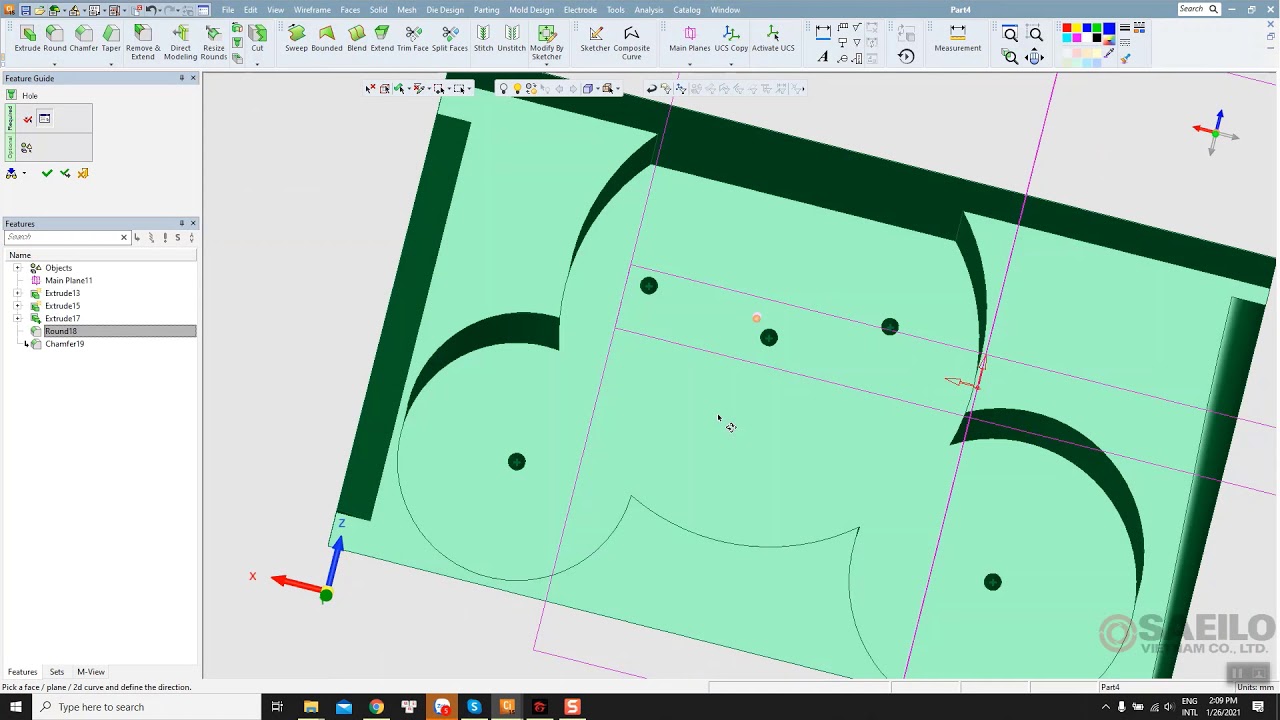The height and width of the screenshot is (720, 1280).
Task: Click the Required step parameters dialog icon
Action: click(44, 118)
